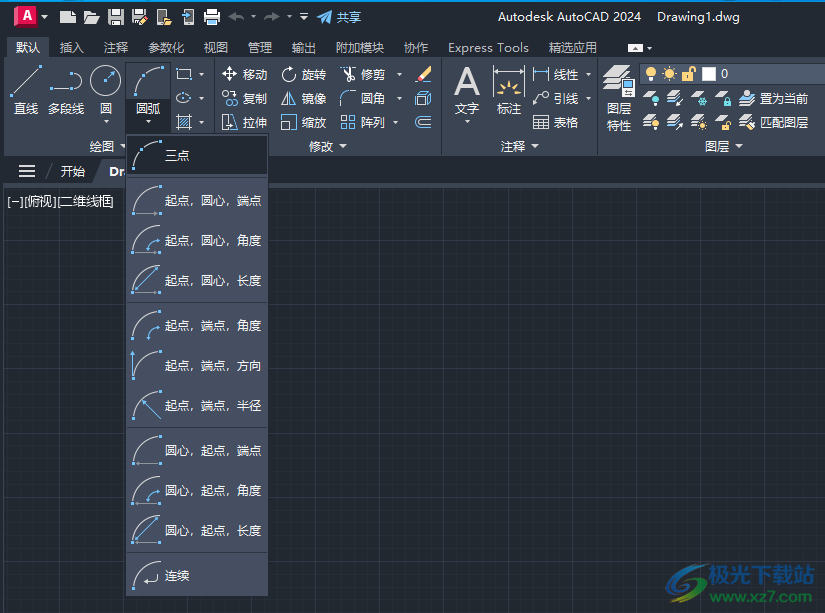Expand the Modify (修改) panel

pos(327,146)
